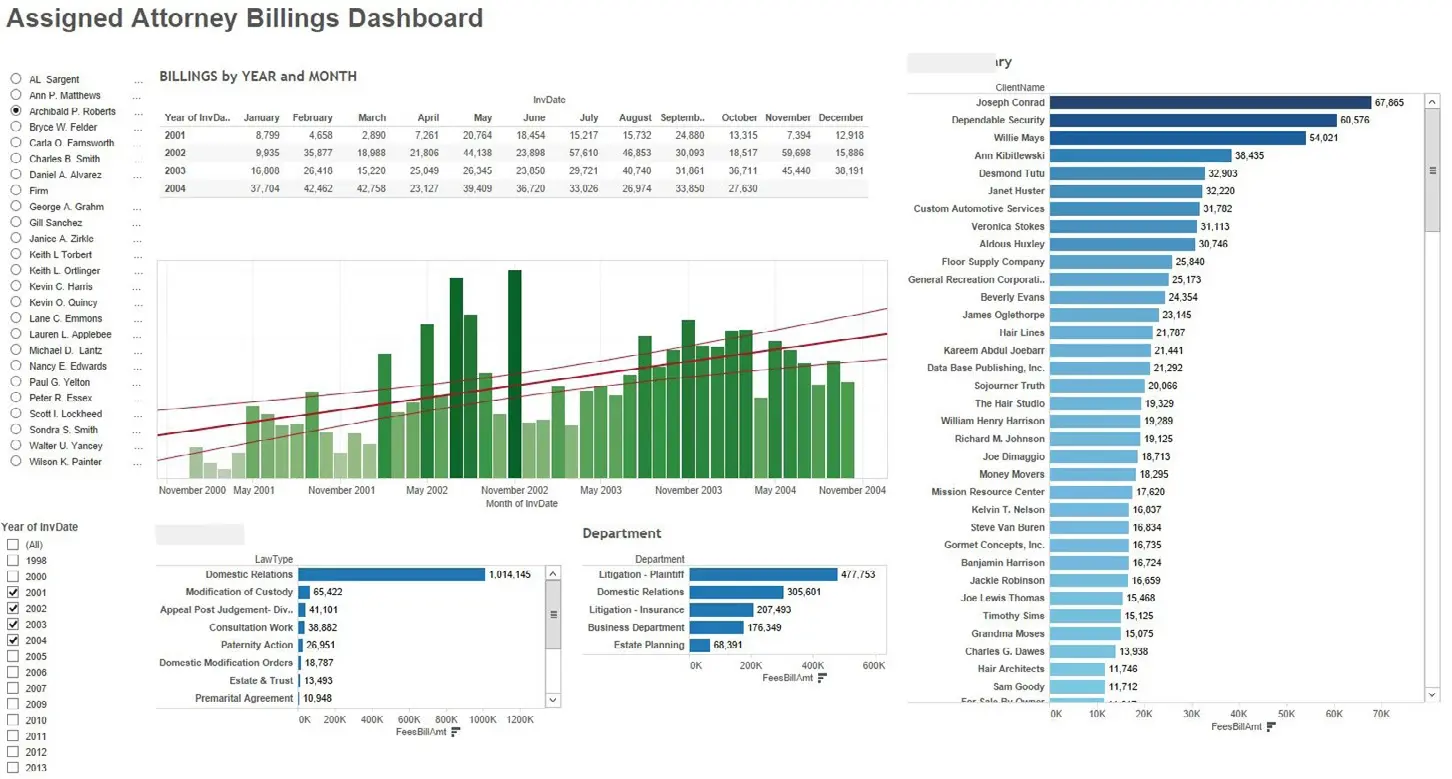Choose Nancy E. Edwards attorney option

pyautogui.click(x=16, y=367)
